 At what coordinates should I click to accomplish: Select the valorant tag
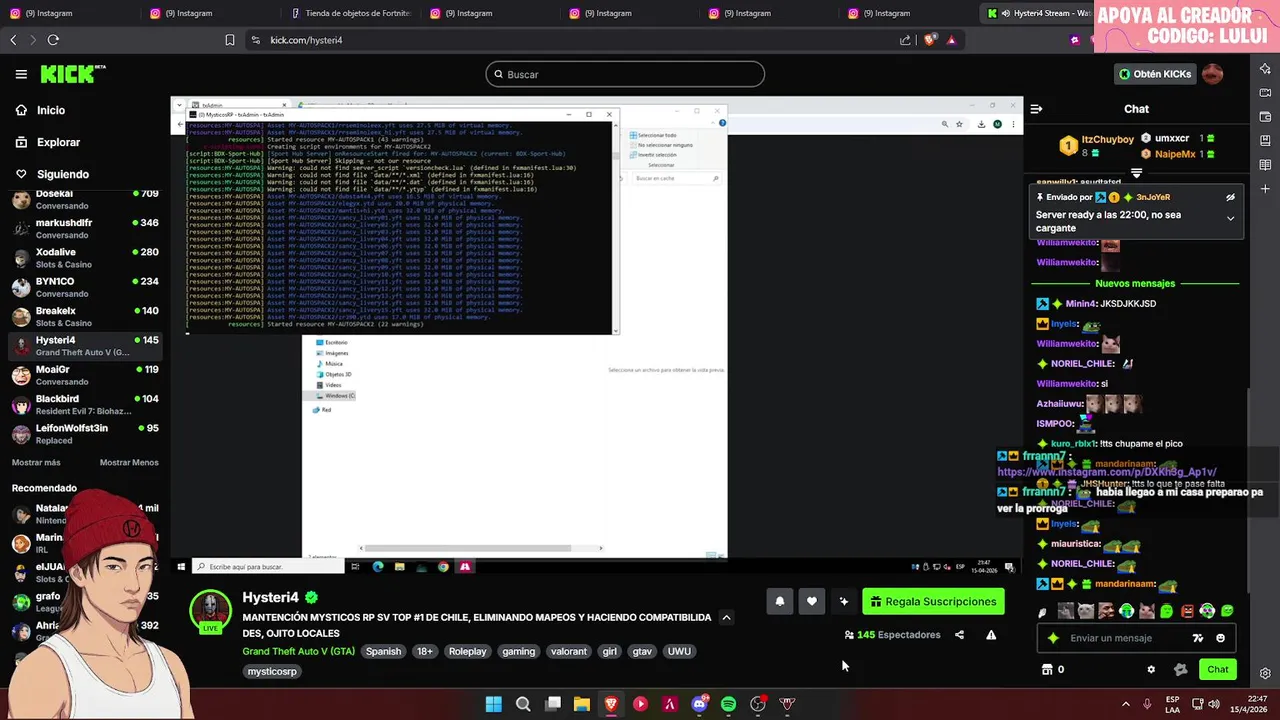569,651
